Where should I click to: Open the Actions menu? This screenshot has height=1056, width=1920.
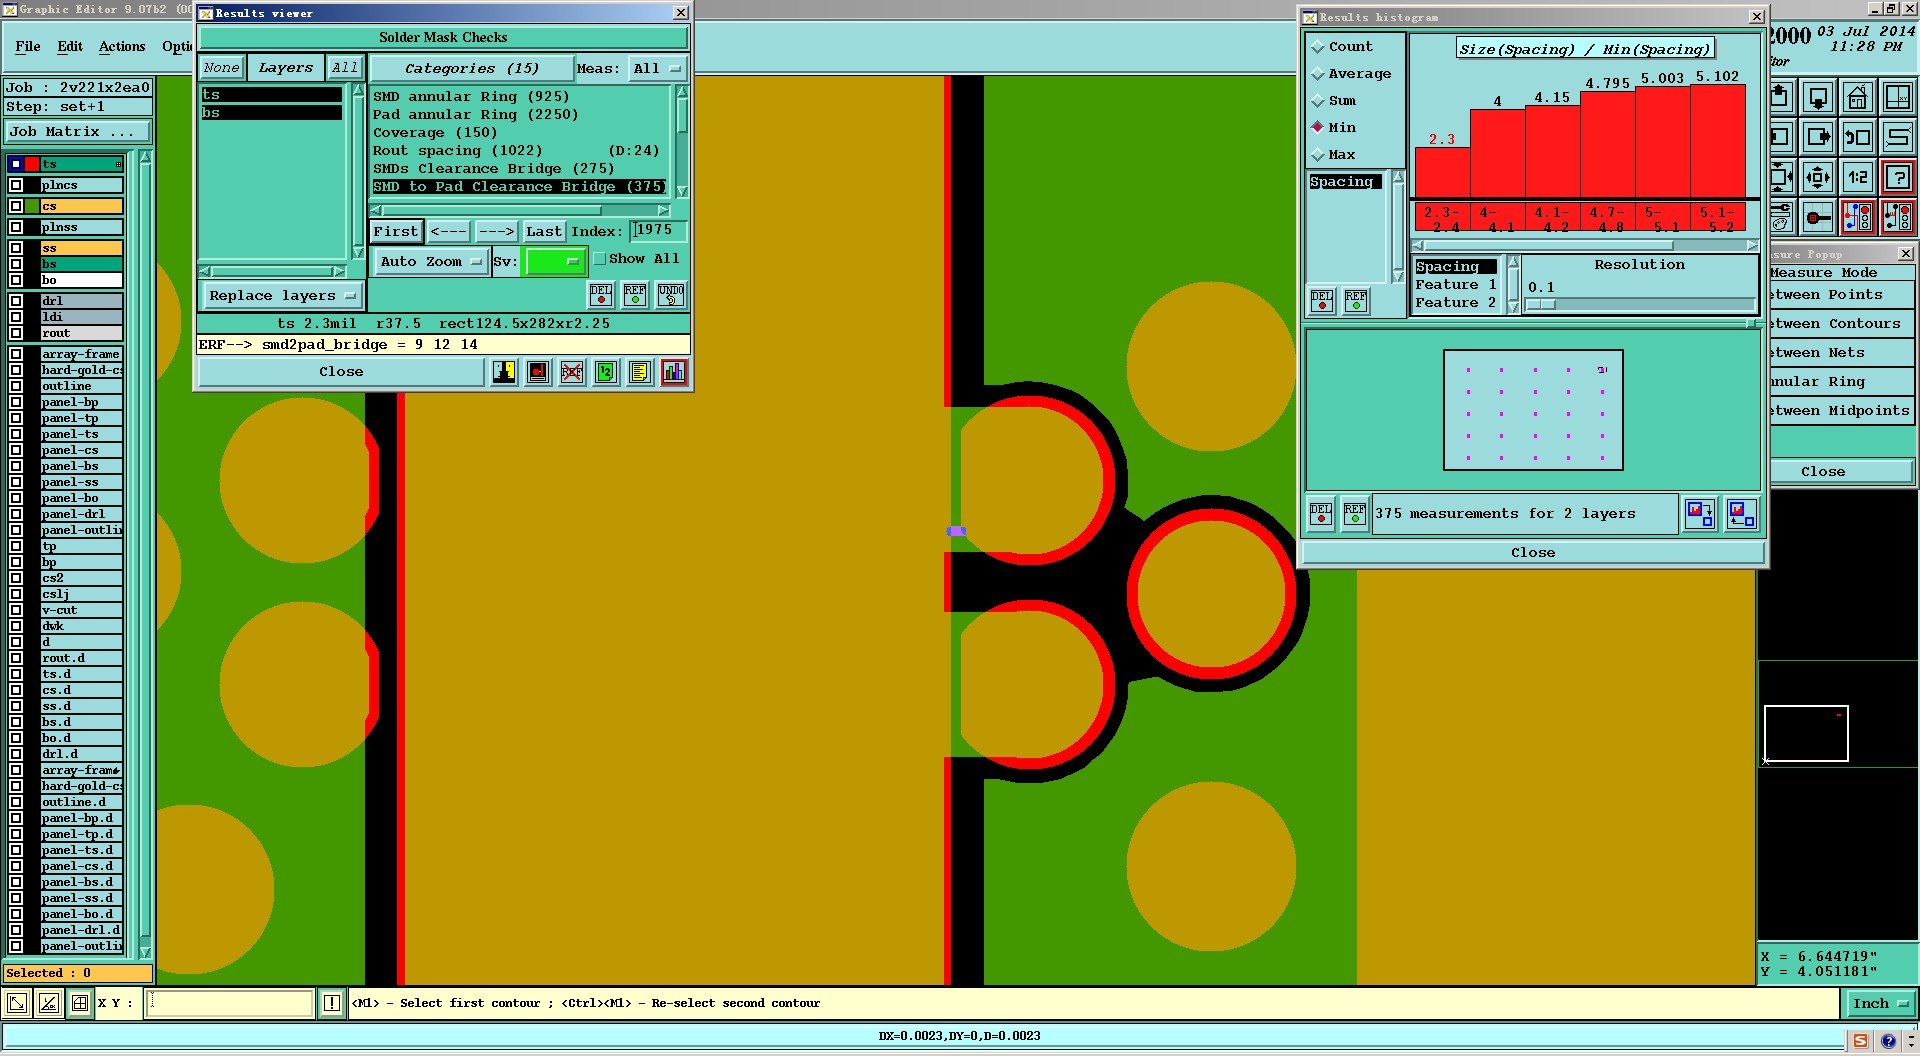coord(122,47)
